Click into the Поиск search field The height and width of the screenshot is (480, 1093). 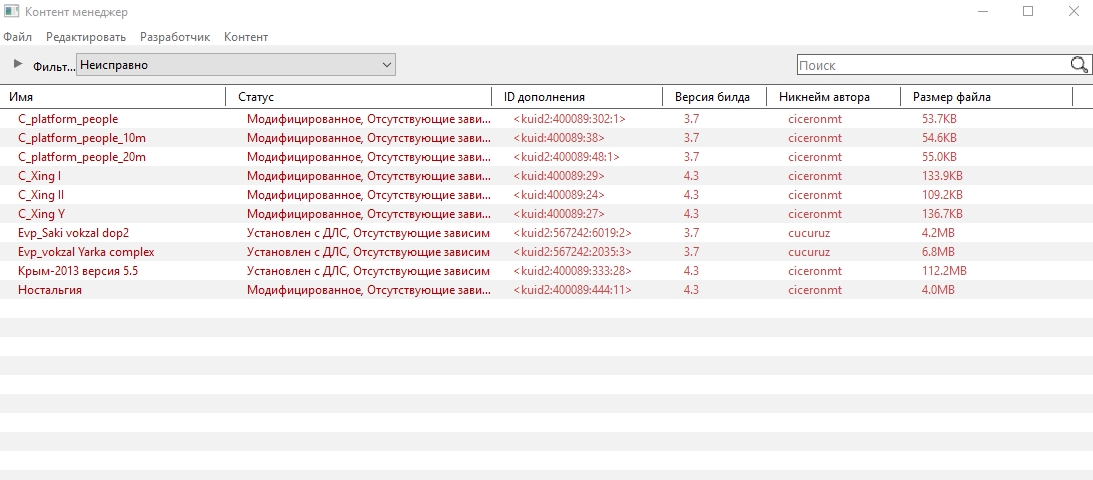[930, 65]
